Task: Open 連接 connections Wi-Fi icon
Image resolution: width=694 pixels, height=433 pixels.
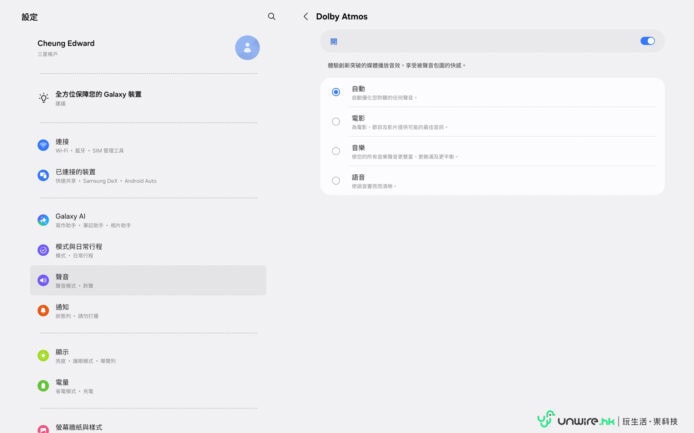Action: coord(43,145)
